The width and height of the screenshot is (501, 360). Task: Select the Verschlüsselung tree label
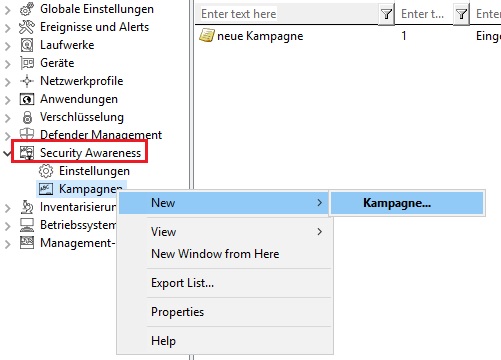click(x=82, y=117)
